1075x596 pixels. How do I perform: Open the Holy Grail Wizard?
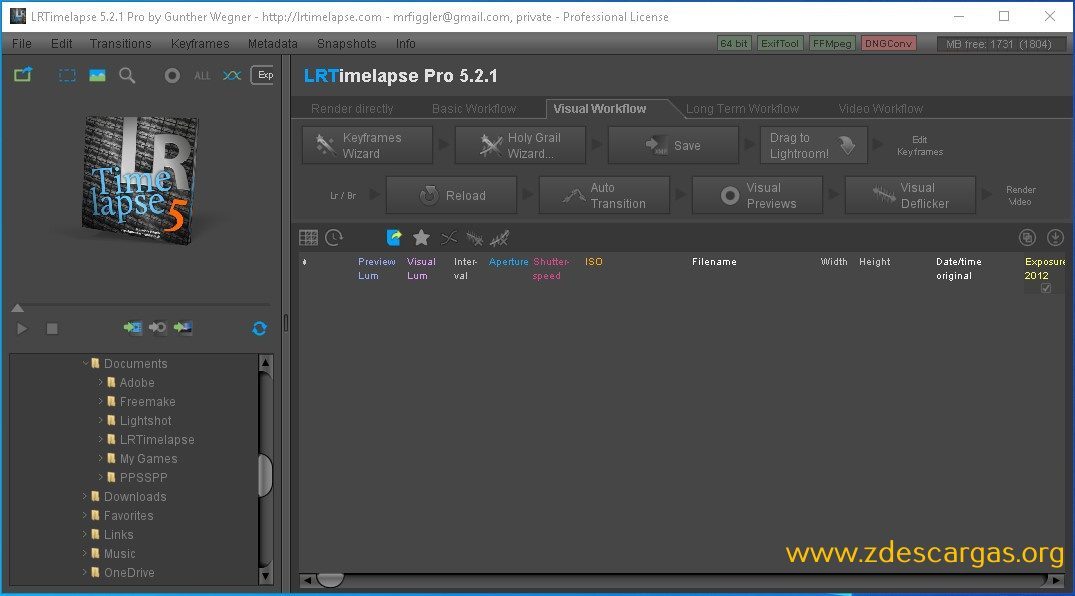tap(520, 145)
